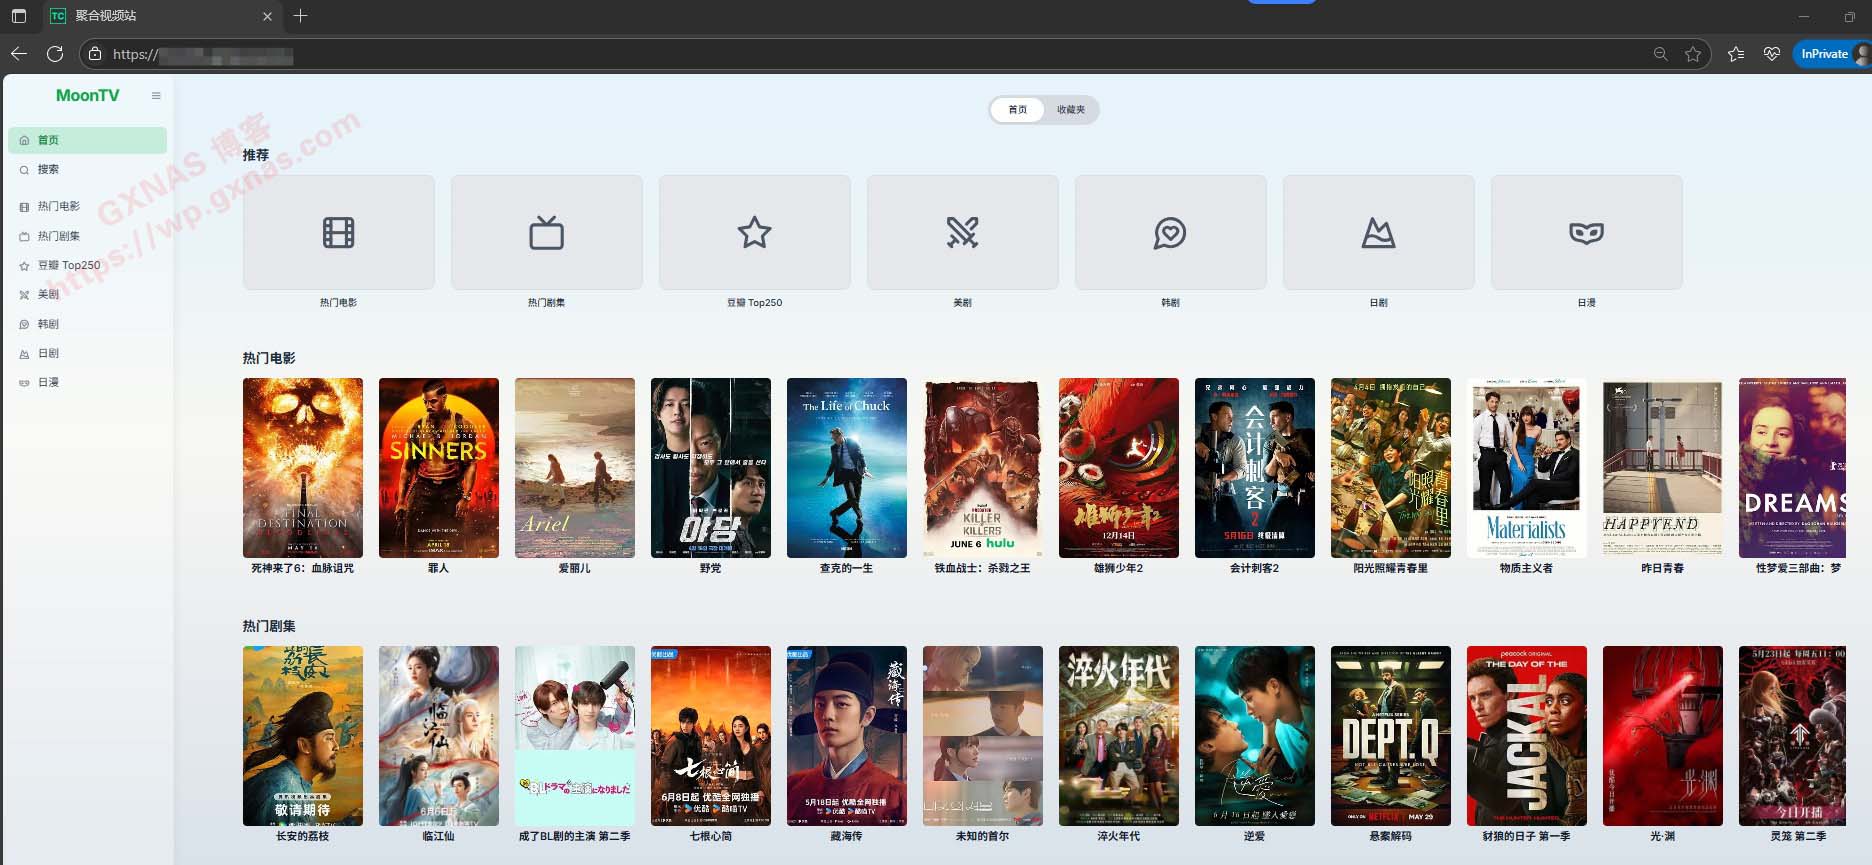The height and width of the screenshot is (865, 1872).
Task: Click the heart-bubble icon card for 韩剧
Action: point(1171,233)
